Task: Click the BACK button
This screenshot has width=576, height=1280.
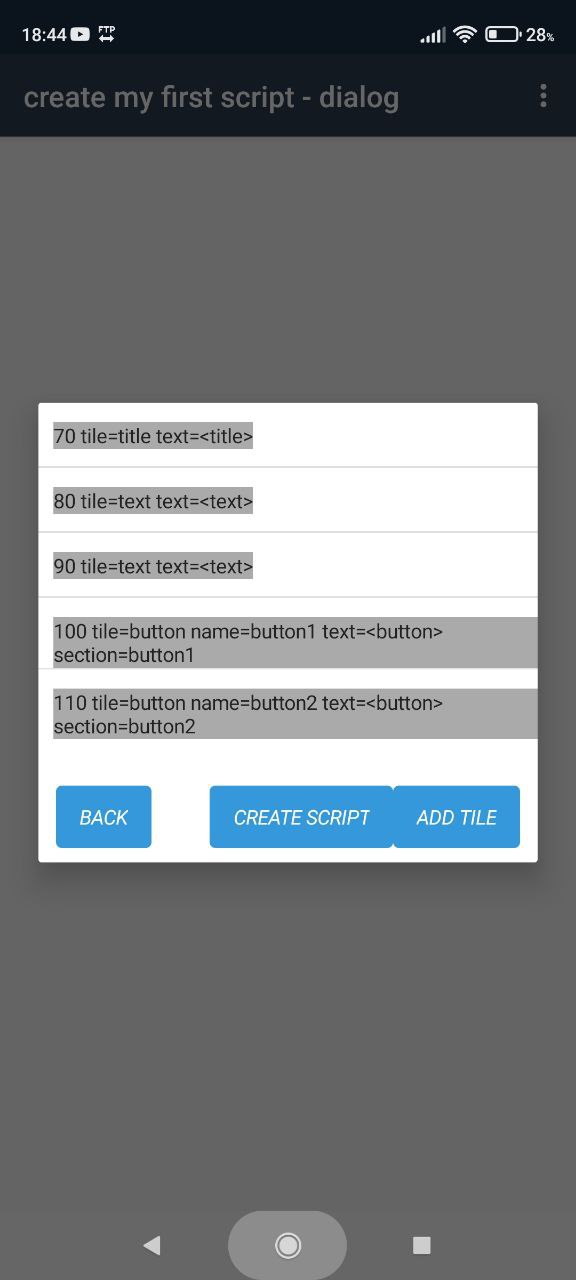Action: [x=104, y=817]
